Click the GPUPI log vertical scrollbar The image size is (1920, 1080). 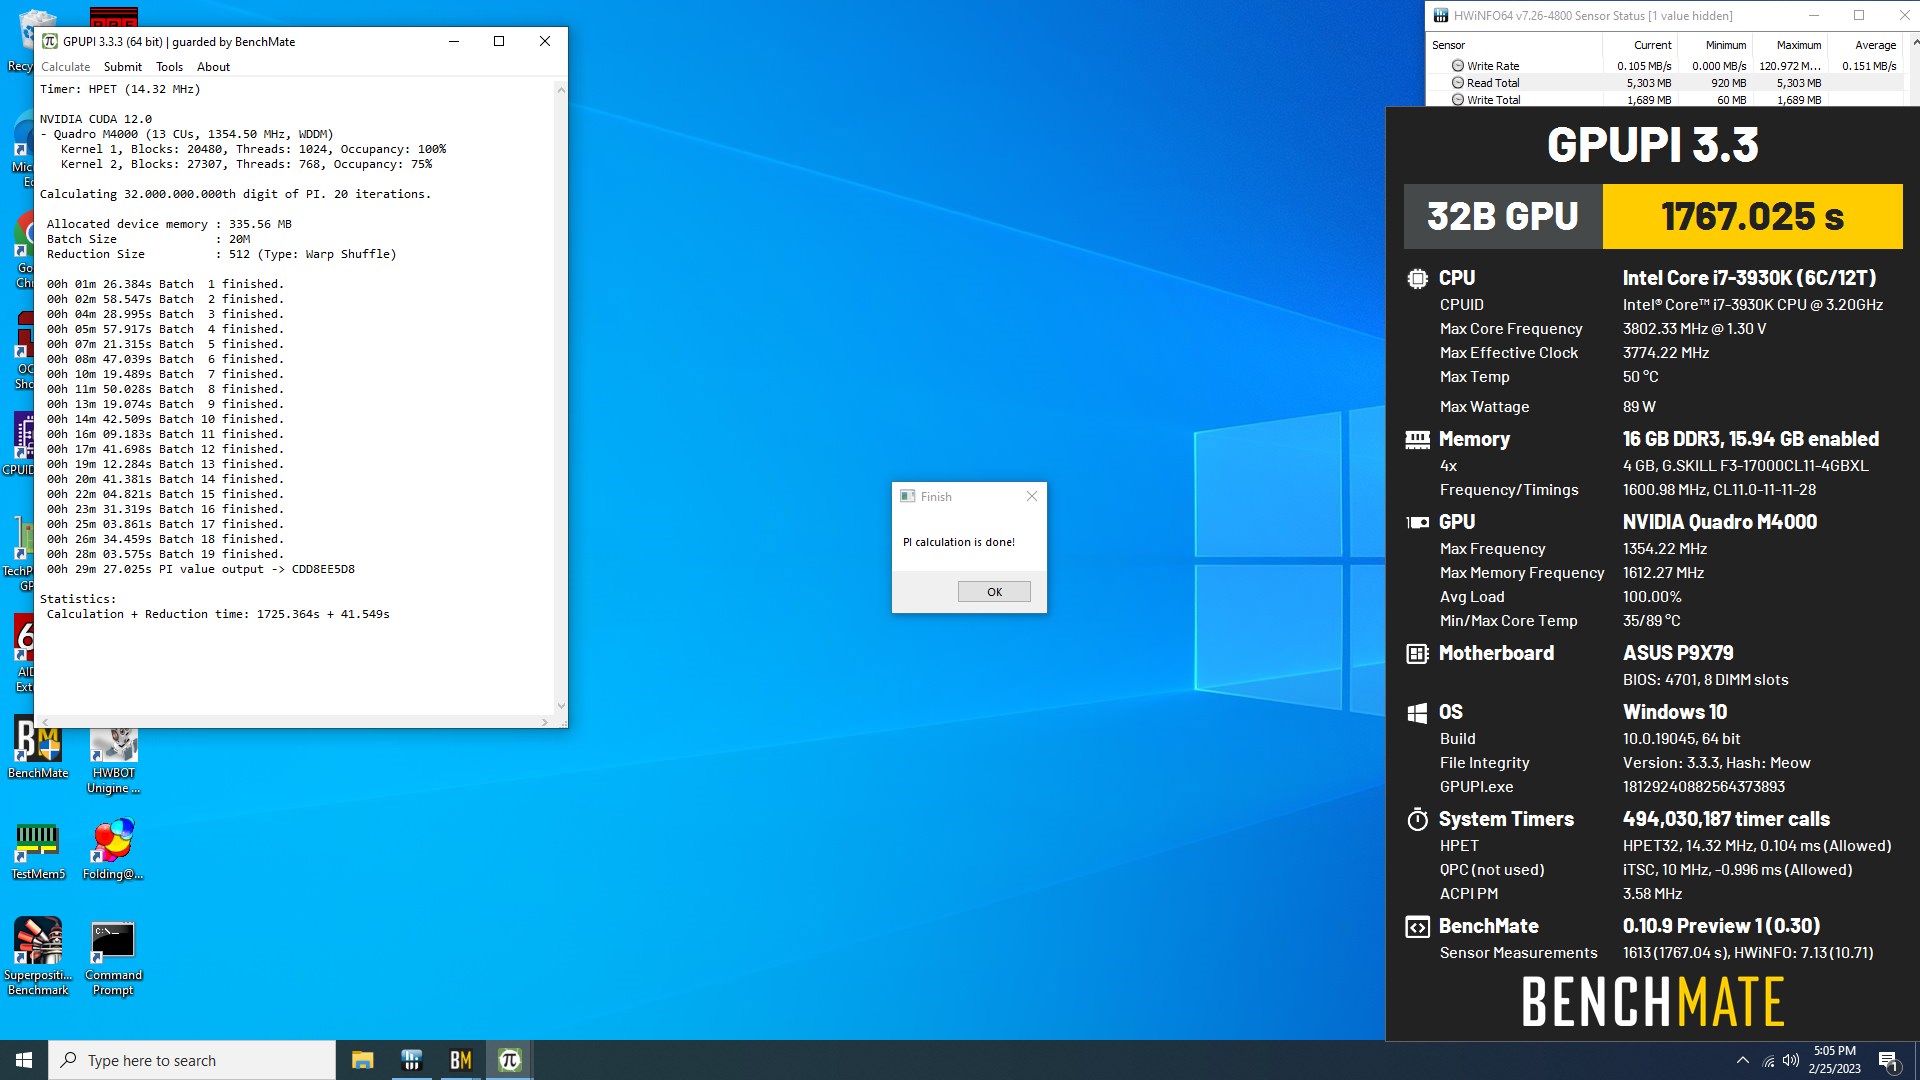pos(561,397)
